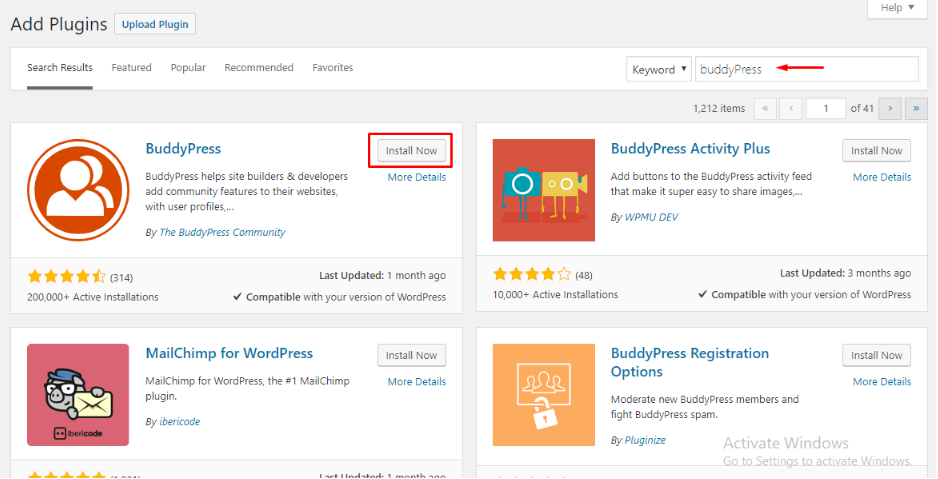Click the MailChimp for WordPress plugin thumbnail

pyautogui.click(x=78, y=395)
